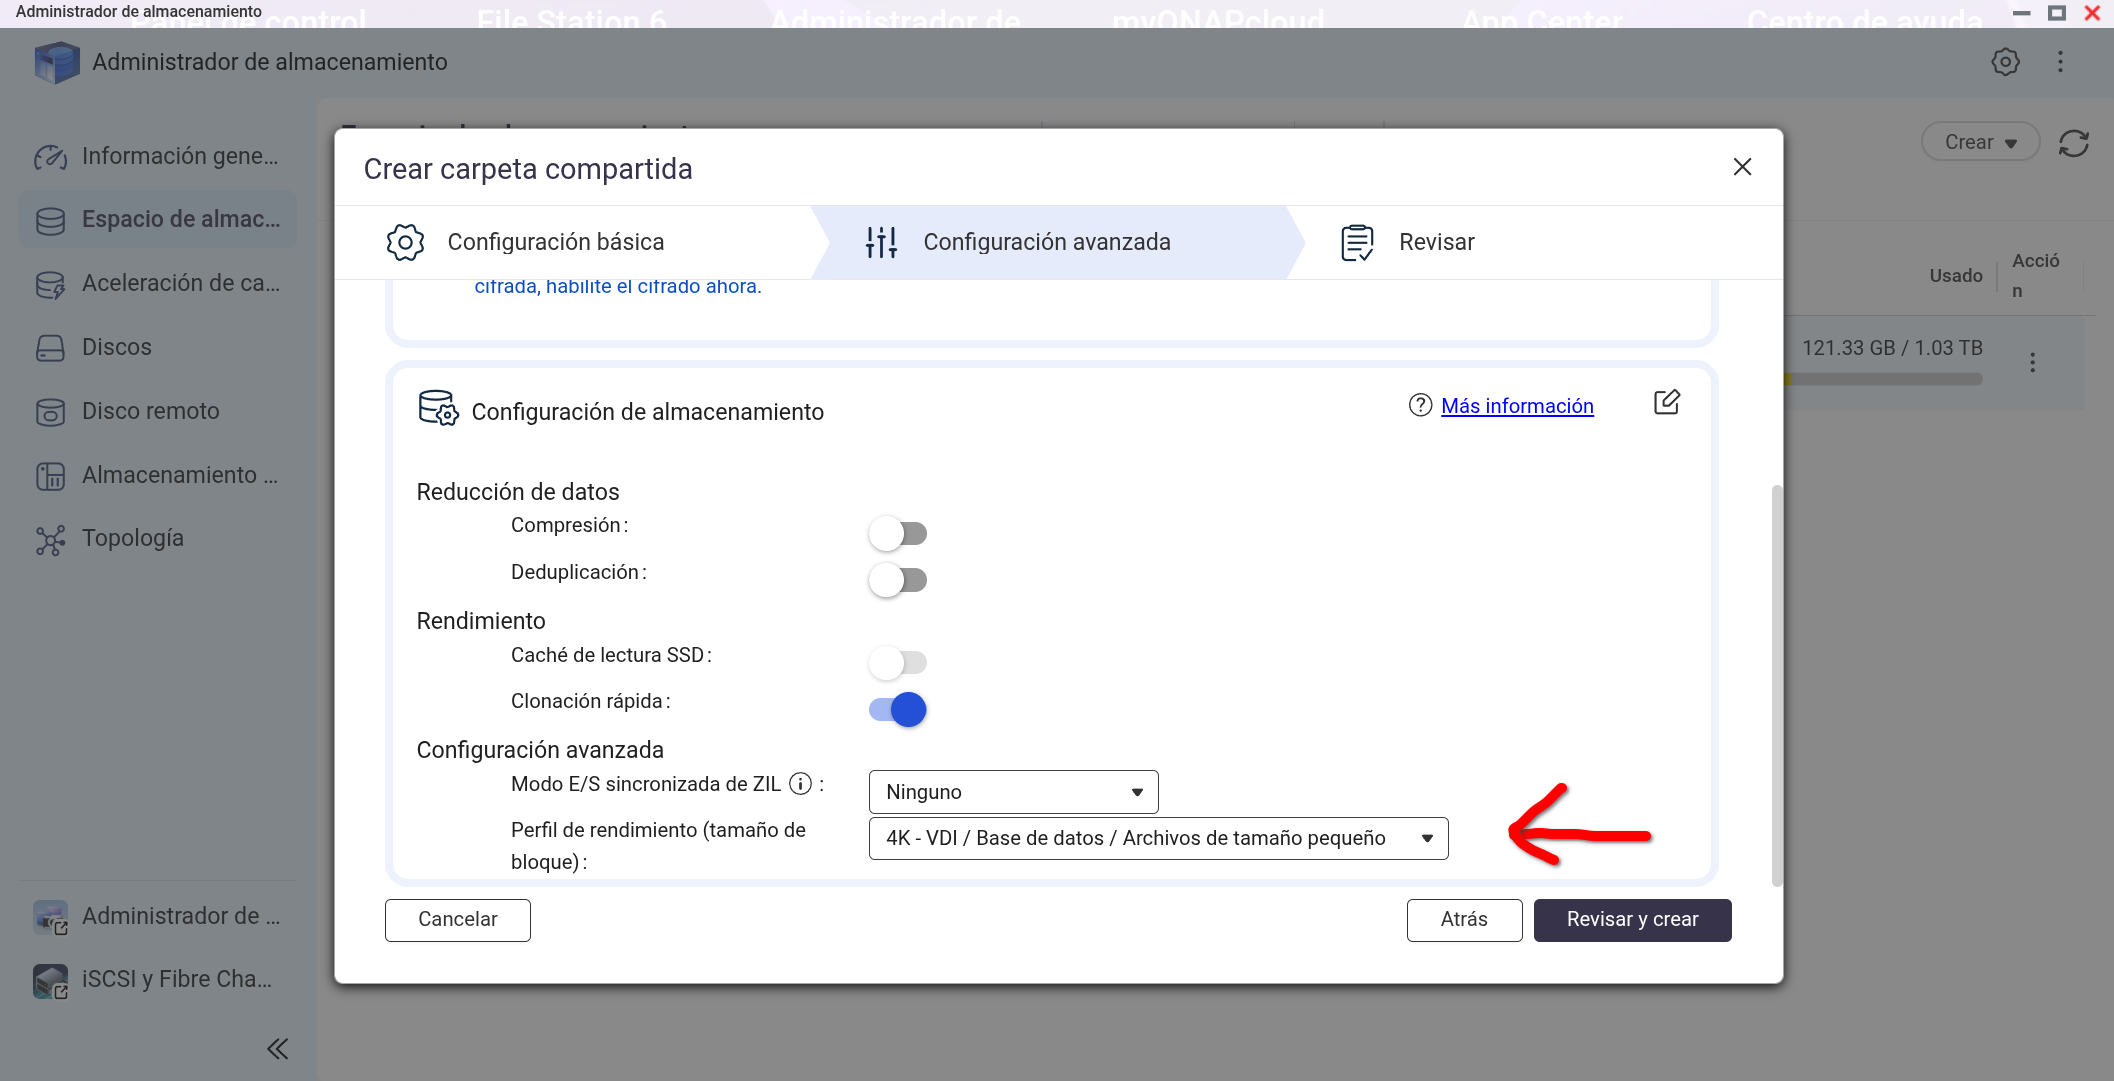Click the edit icon in Configuración de almacenamiento
The height and width of the screenshot is (1081, 2114).
click(1666, 403)
